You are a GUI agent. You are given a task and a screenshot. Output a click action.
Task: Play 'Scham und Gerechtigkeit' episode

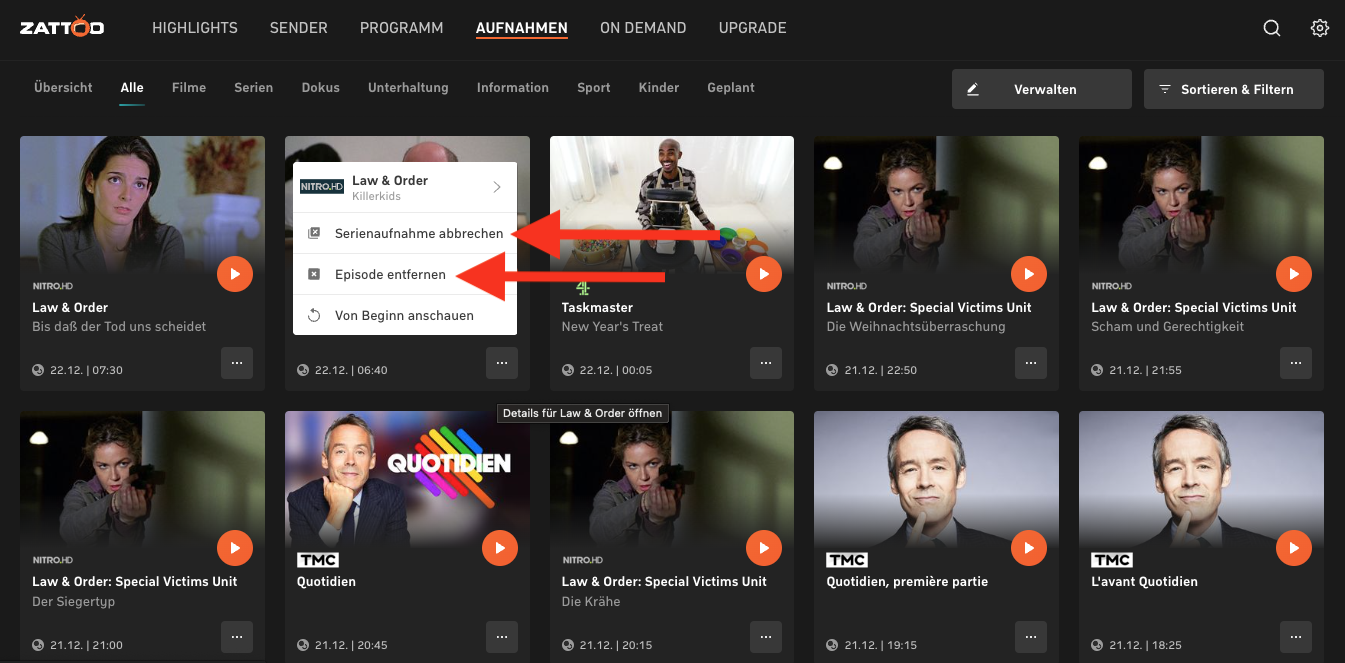click(1294, 273)
